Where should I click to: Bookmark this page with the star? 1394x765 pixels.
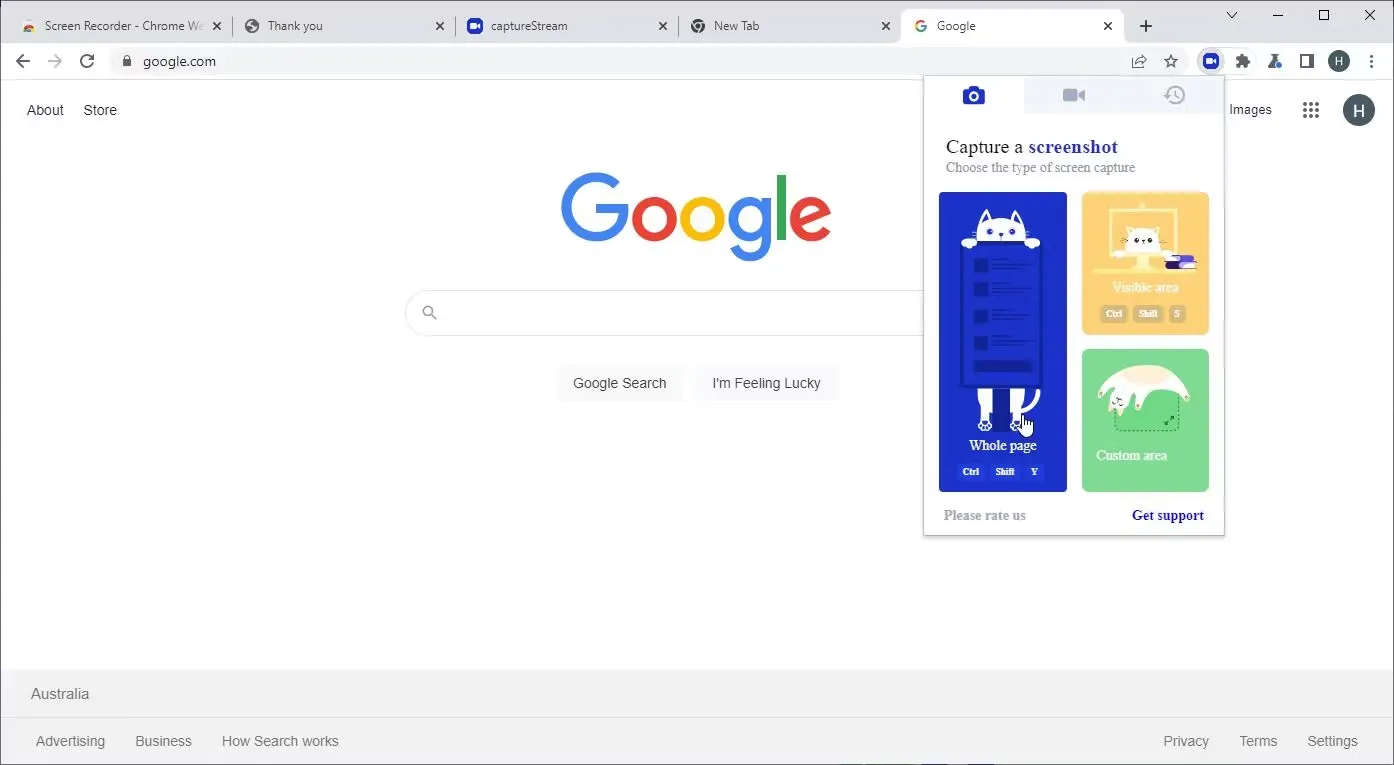tap(1171, 61)
